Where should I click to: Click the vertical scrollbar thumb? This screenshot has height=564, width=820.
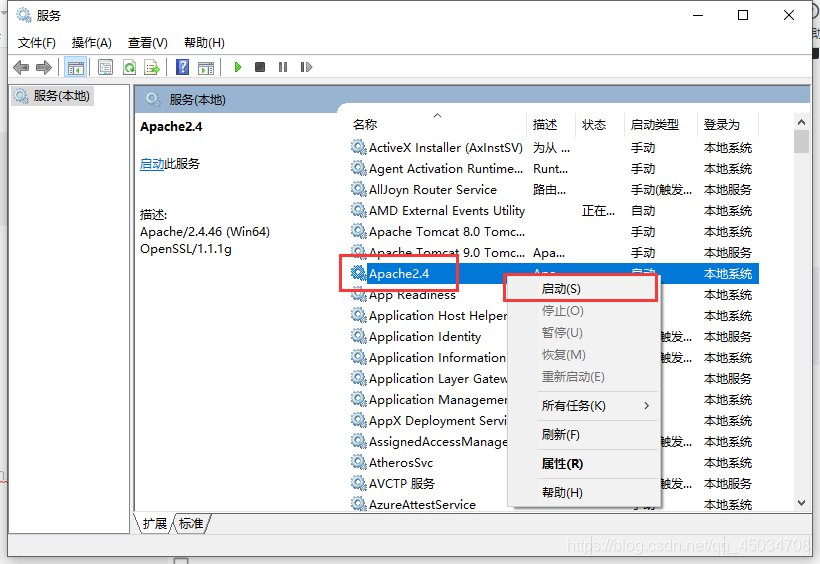[x=801, y=141]
